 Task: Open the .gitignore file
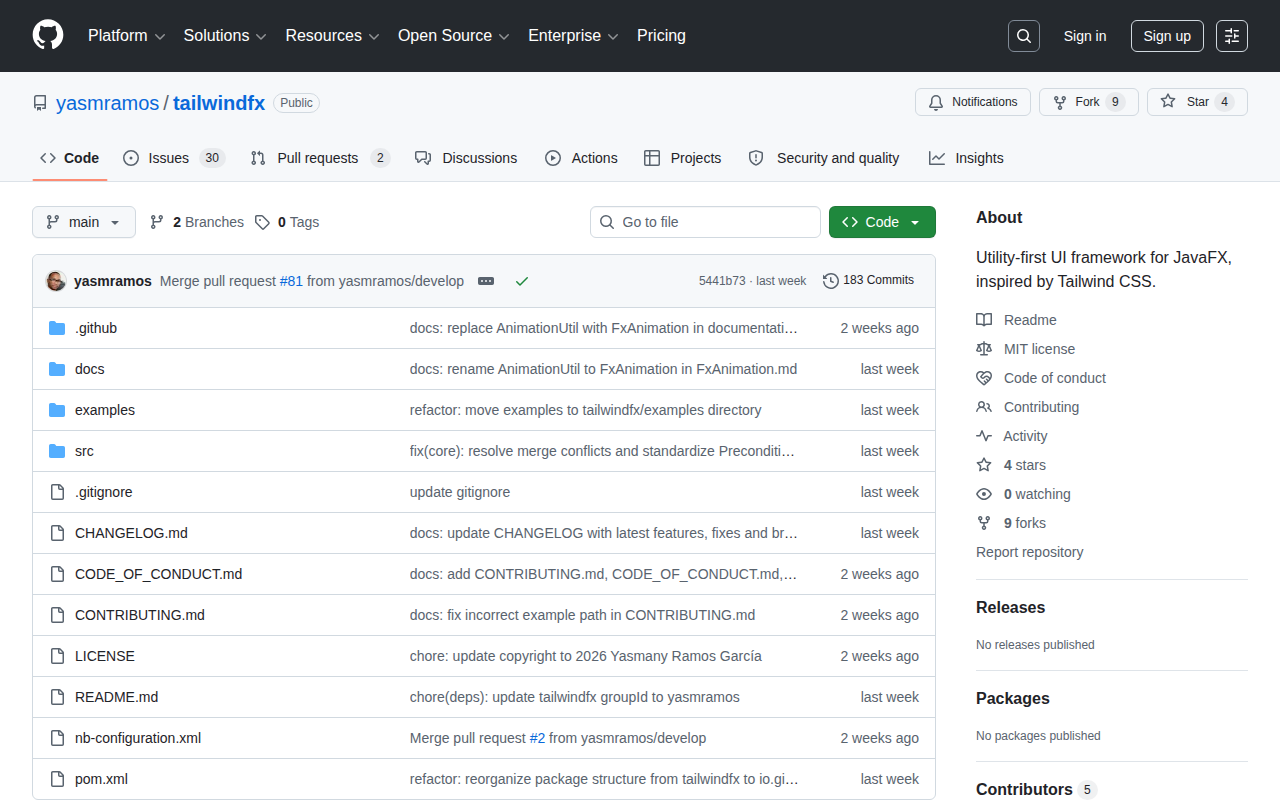(x=104, y=492)
